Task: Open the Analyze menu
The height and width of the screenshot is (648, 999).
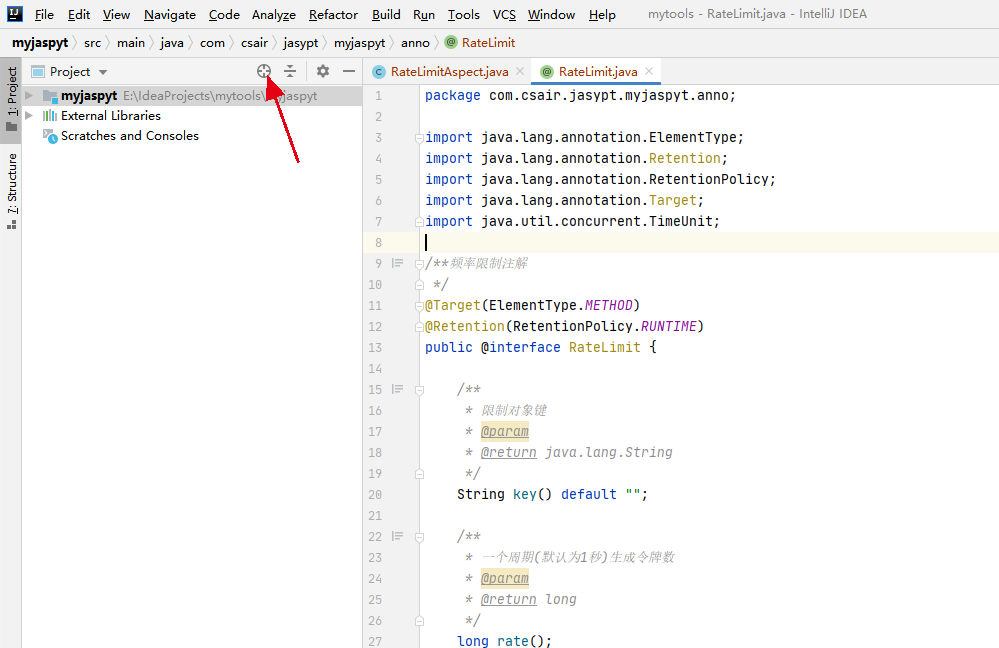Action: tap(274, 14)
